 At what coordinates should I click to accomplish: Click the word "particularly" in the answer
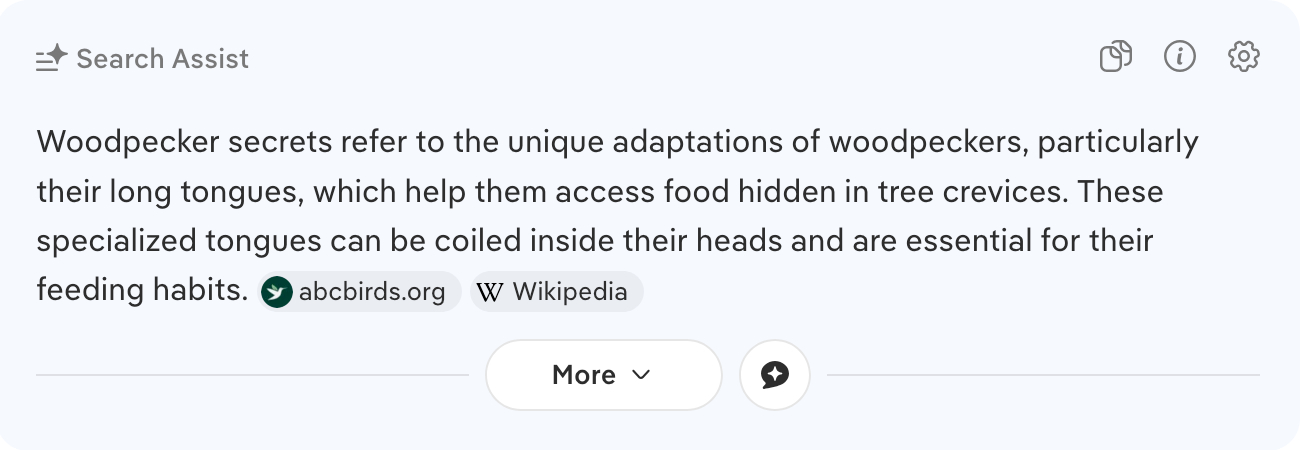[x=1117, y=143]
